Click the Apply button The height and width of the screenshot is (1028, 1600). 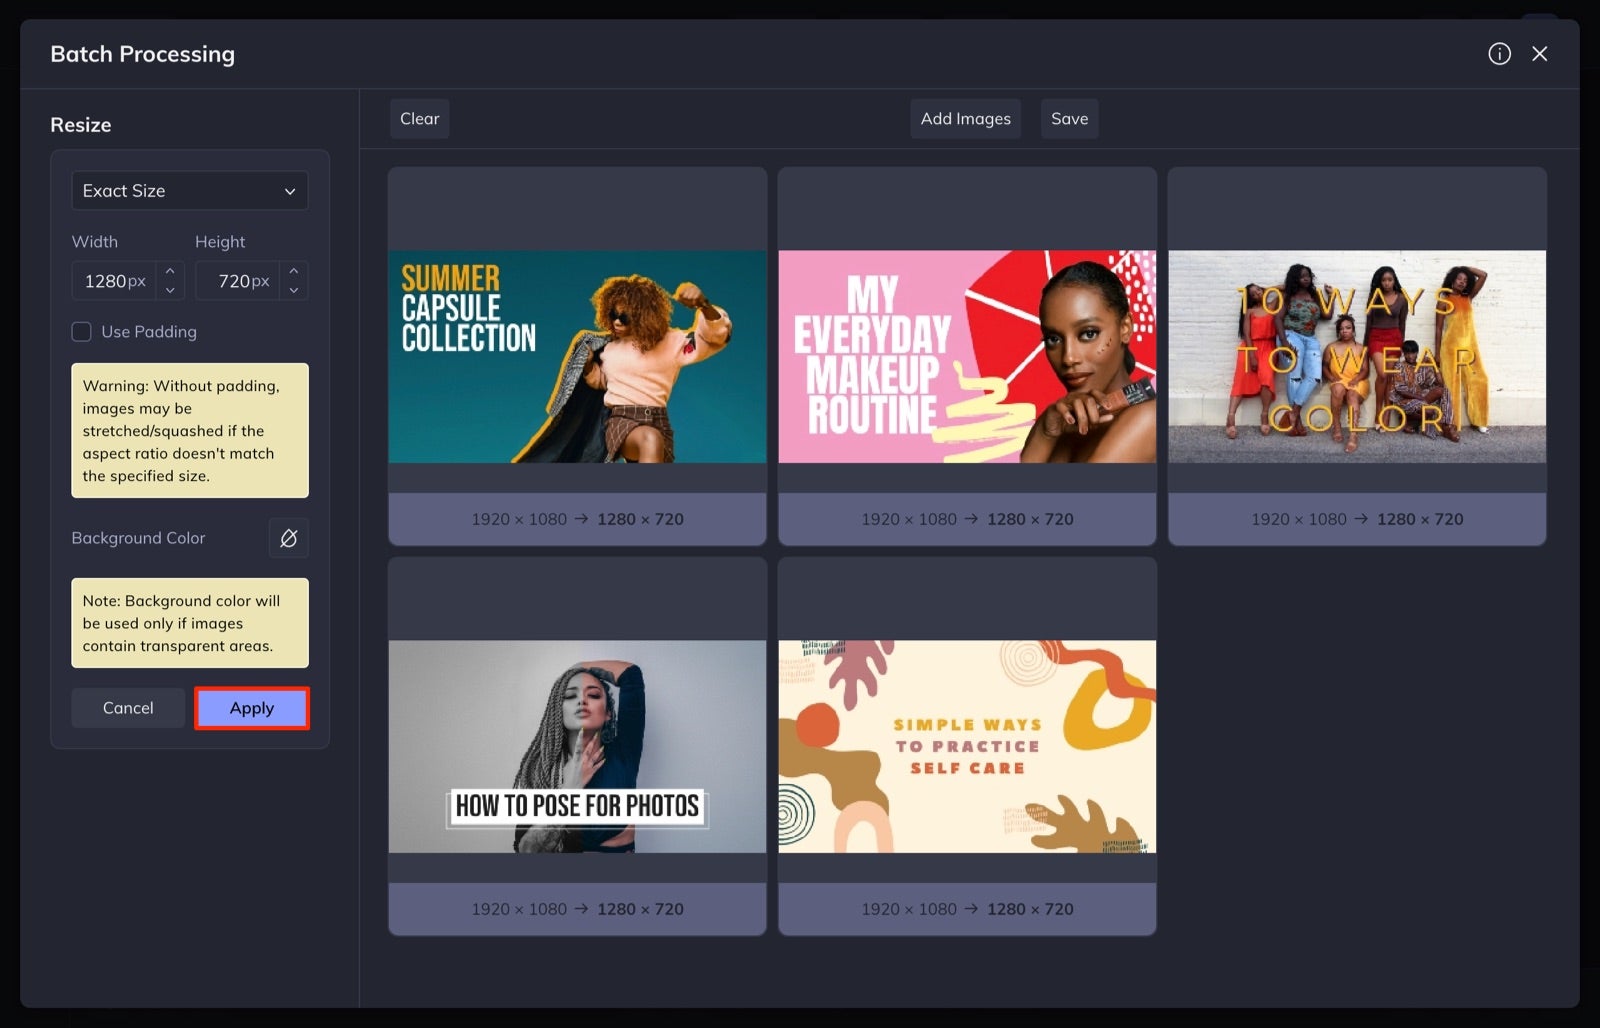click(252, 708)
